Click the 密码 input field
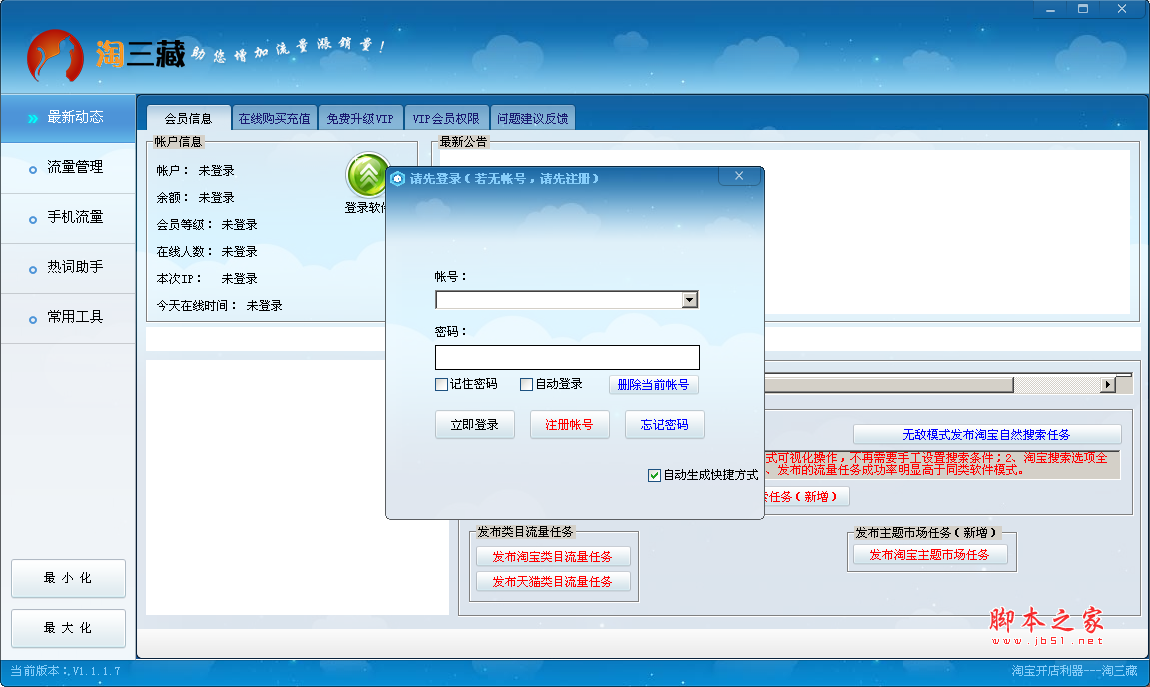This screenshot has width=1150, height=687. pos(567,357)
